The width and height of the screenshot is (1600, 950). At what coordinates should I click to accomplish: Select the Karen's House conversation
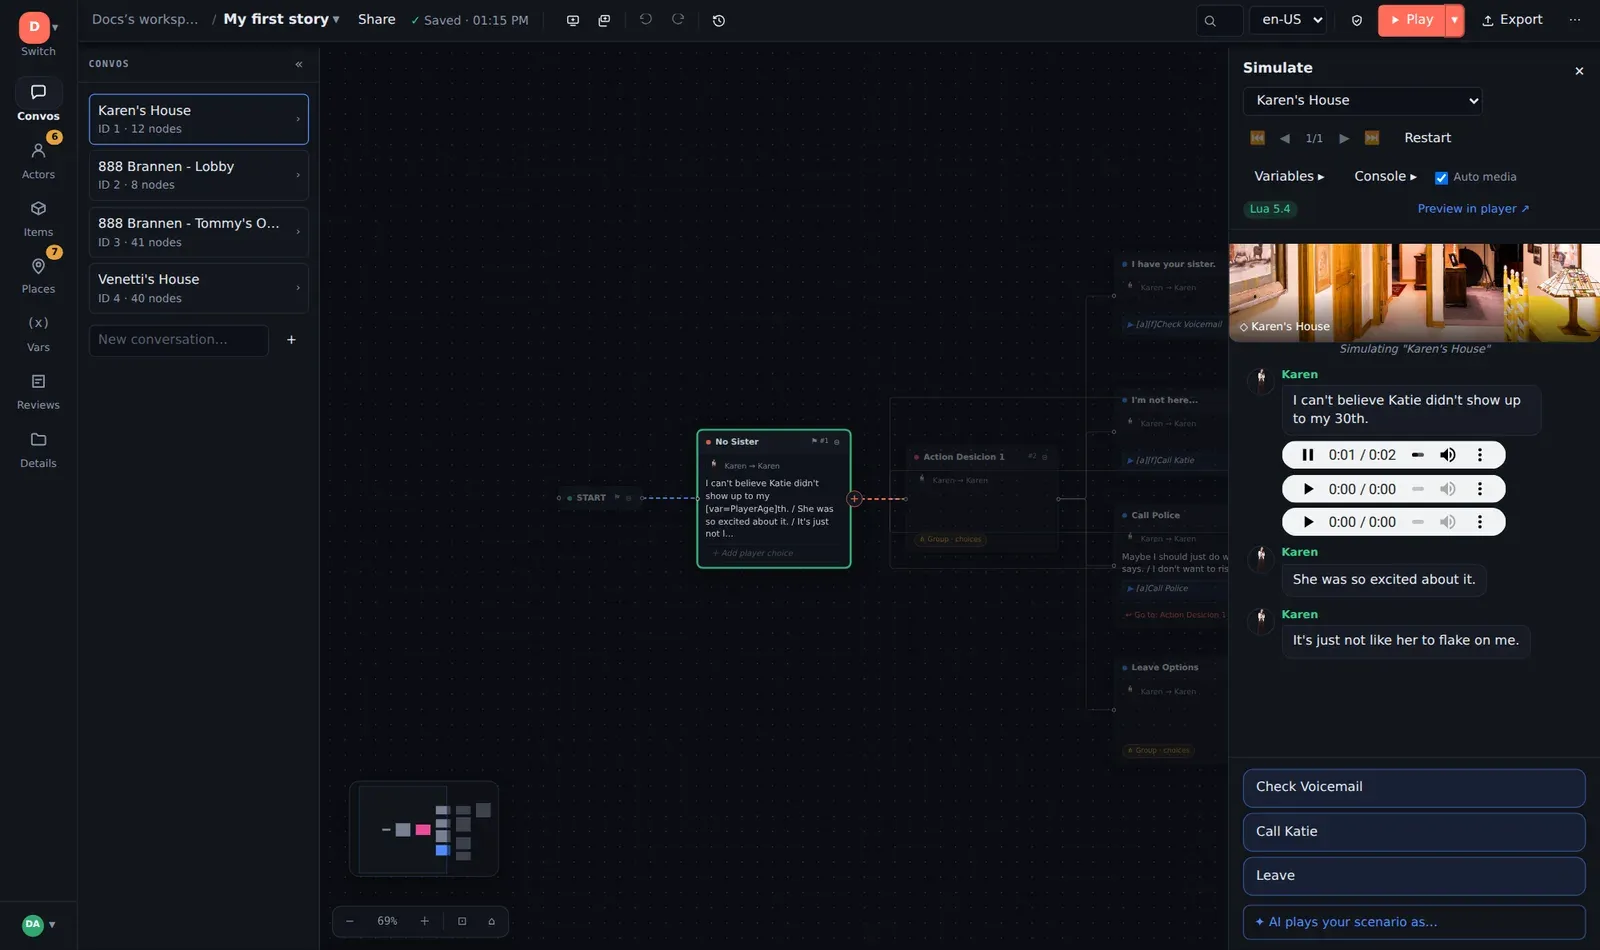click(x=199, y=119)
